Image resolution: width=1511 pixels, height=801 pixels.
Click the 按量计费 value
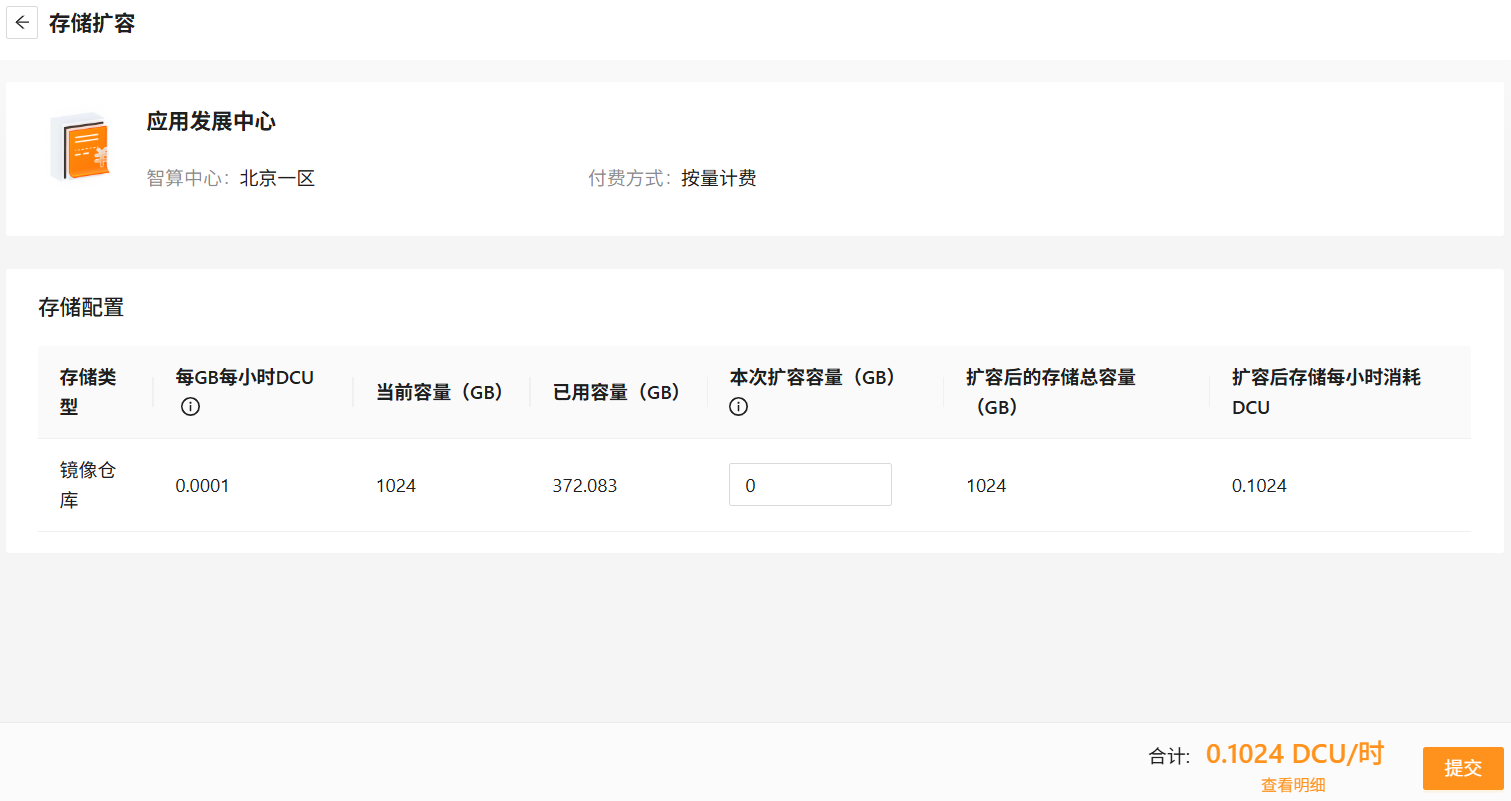pos(719,179)
